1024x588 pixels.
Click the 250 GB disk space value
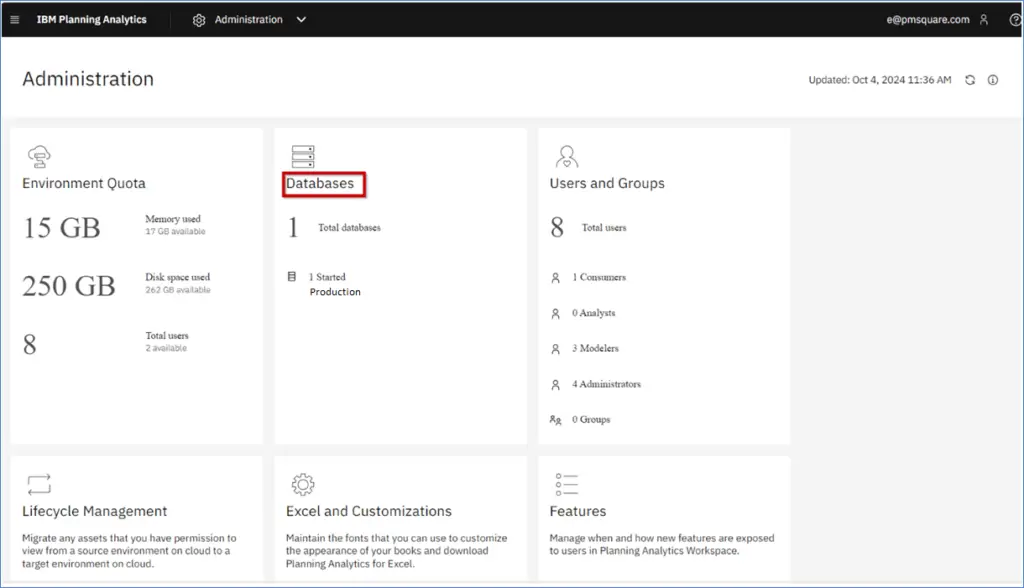point(69,286)
